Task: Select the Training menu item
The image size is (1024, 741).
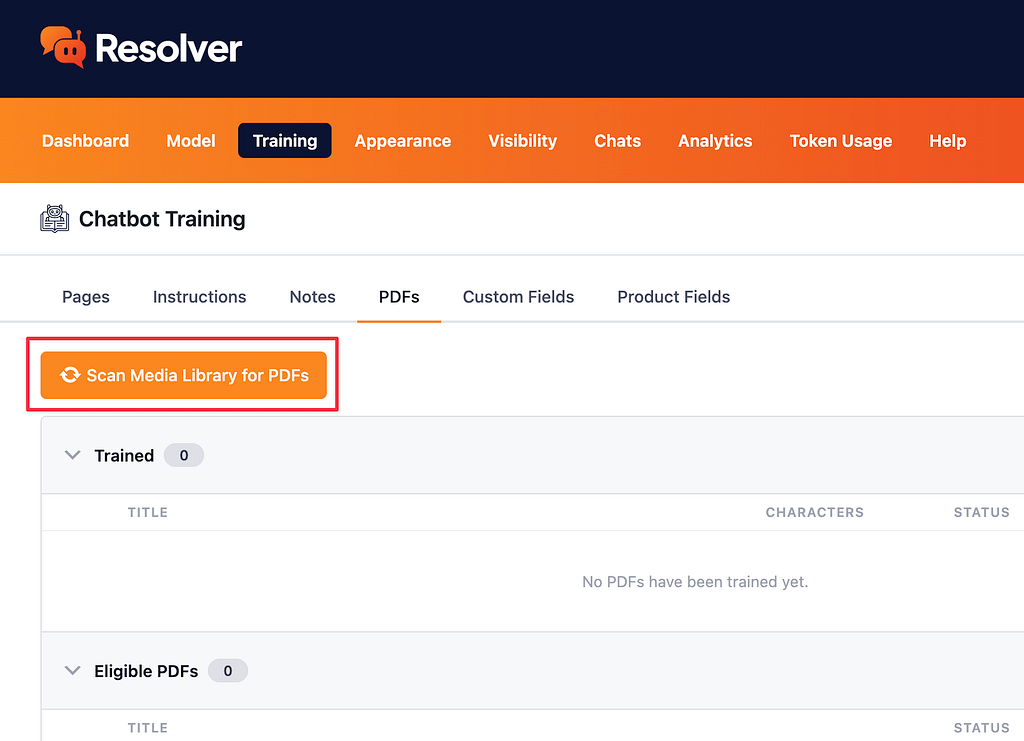Action: [x=285, y=141]
